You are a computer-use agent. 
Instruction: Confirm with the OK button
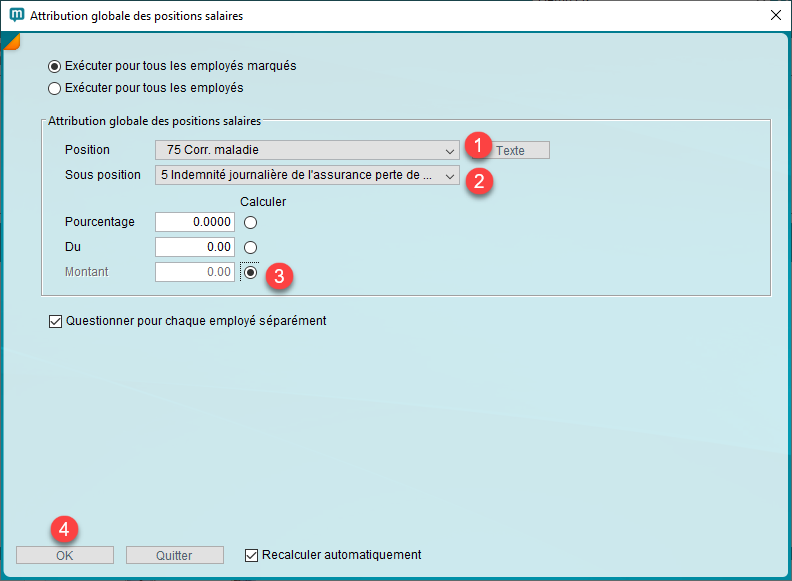pyautogui.click(x=65, y=555)
